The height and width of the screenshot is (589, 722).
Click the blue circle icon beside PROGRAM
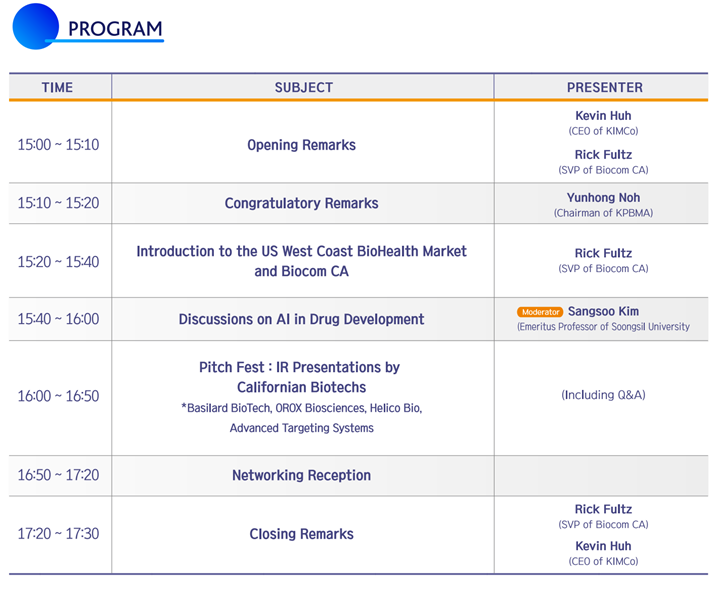click(36, 26)
